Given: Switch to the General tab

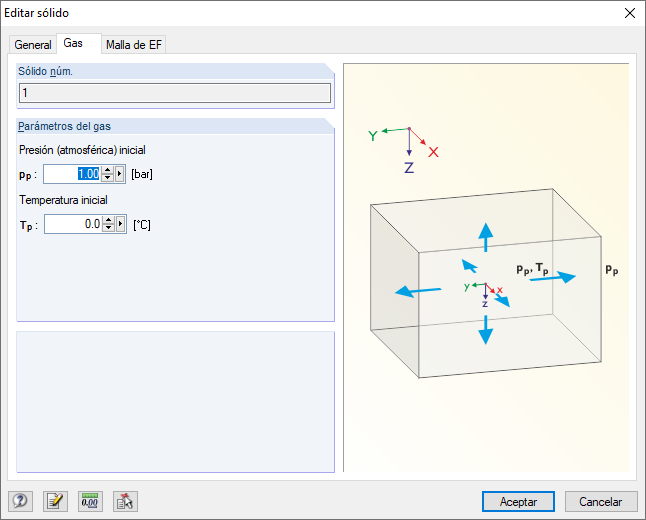Looking at the screenshot, I should 33,45.
